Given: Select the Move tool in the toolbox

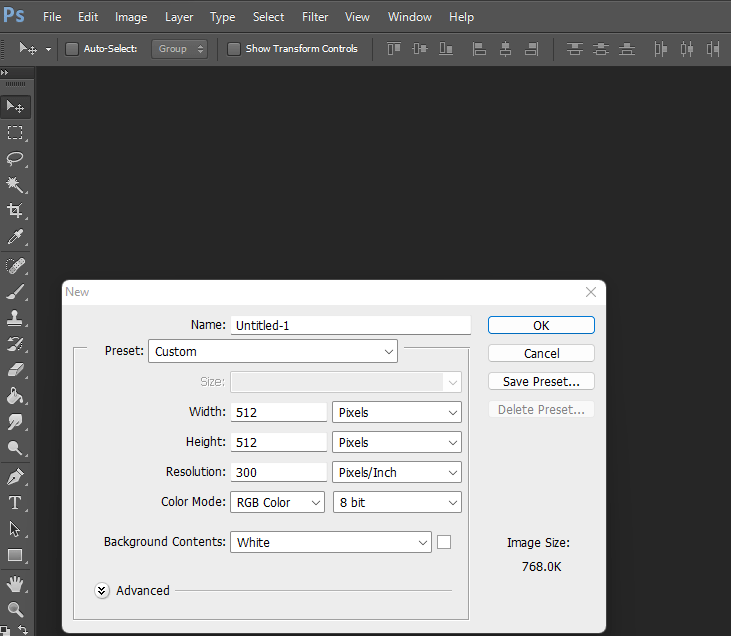Looking at the screenshot, I should coord(15,107).
